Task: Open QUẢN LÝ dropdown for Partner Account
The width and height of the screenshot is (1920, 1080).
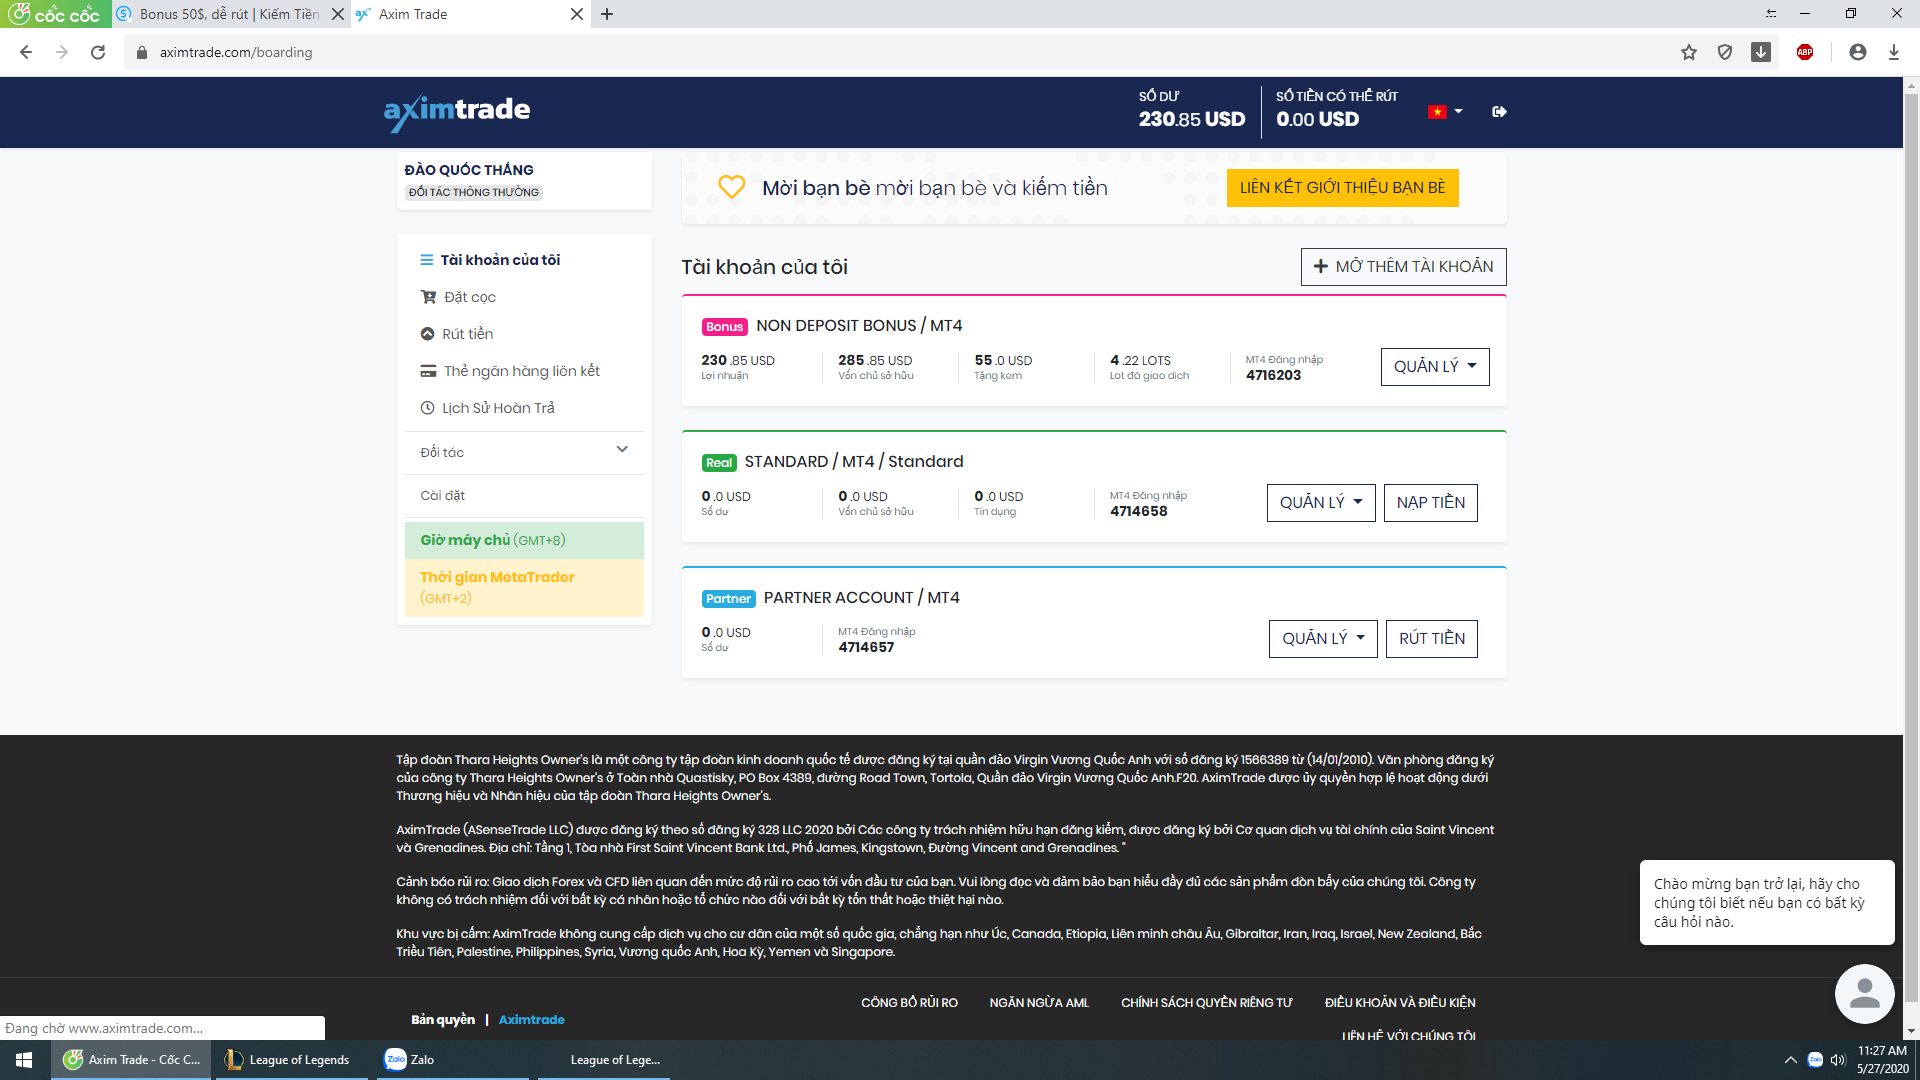Action: (x=1322, y=639)
